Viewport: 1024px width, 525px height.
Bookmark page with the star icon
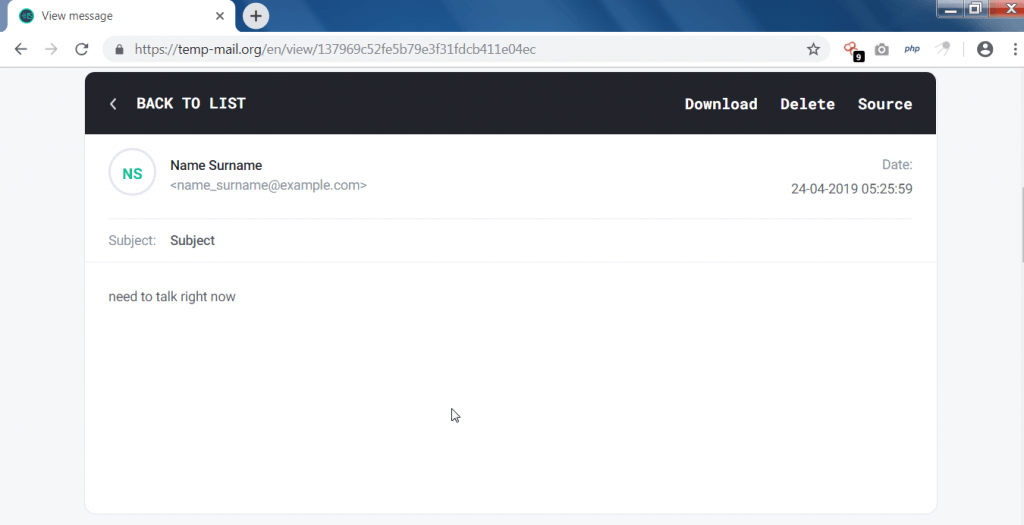coord(813,49)
